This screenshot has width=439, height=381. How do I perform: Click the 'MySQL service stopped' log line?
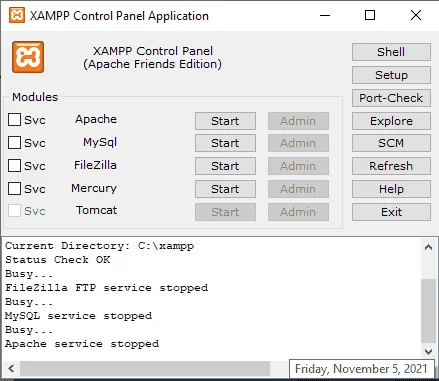[x=78, y=316]
